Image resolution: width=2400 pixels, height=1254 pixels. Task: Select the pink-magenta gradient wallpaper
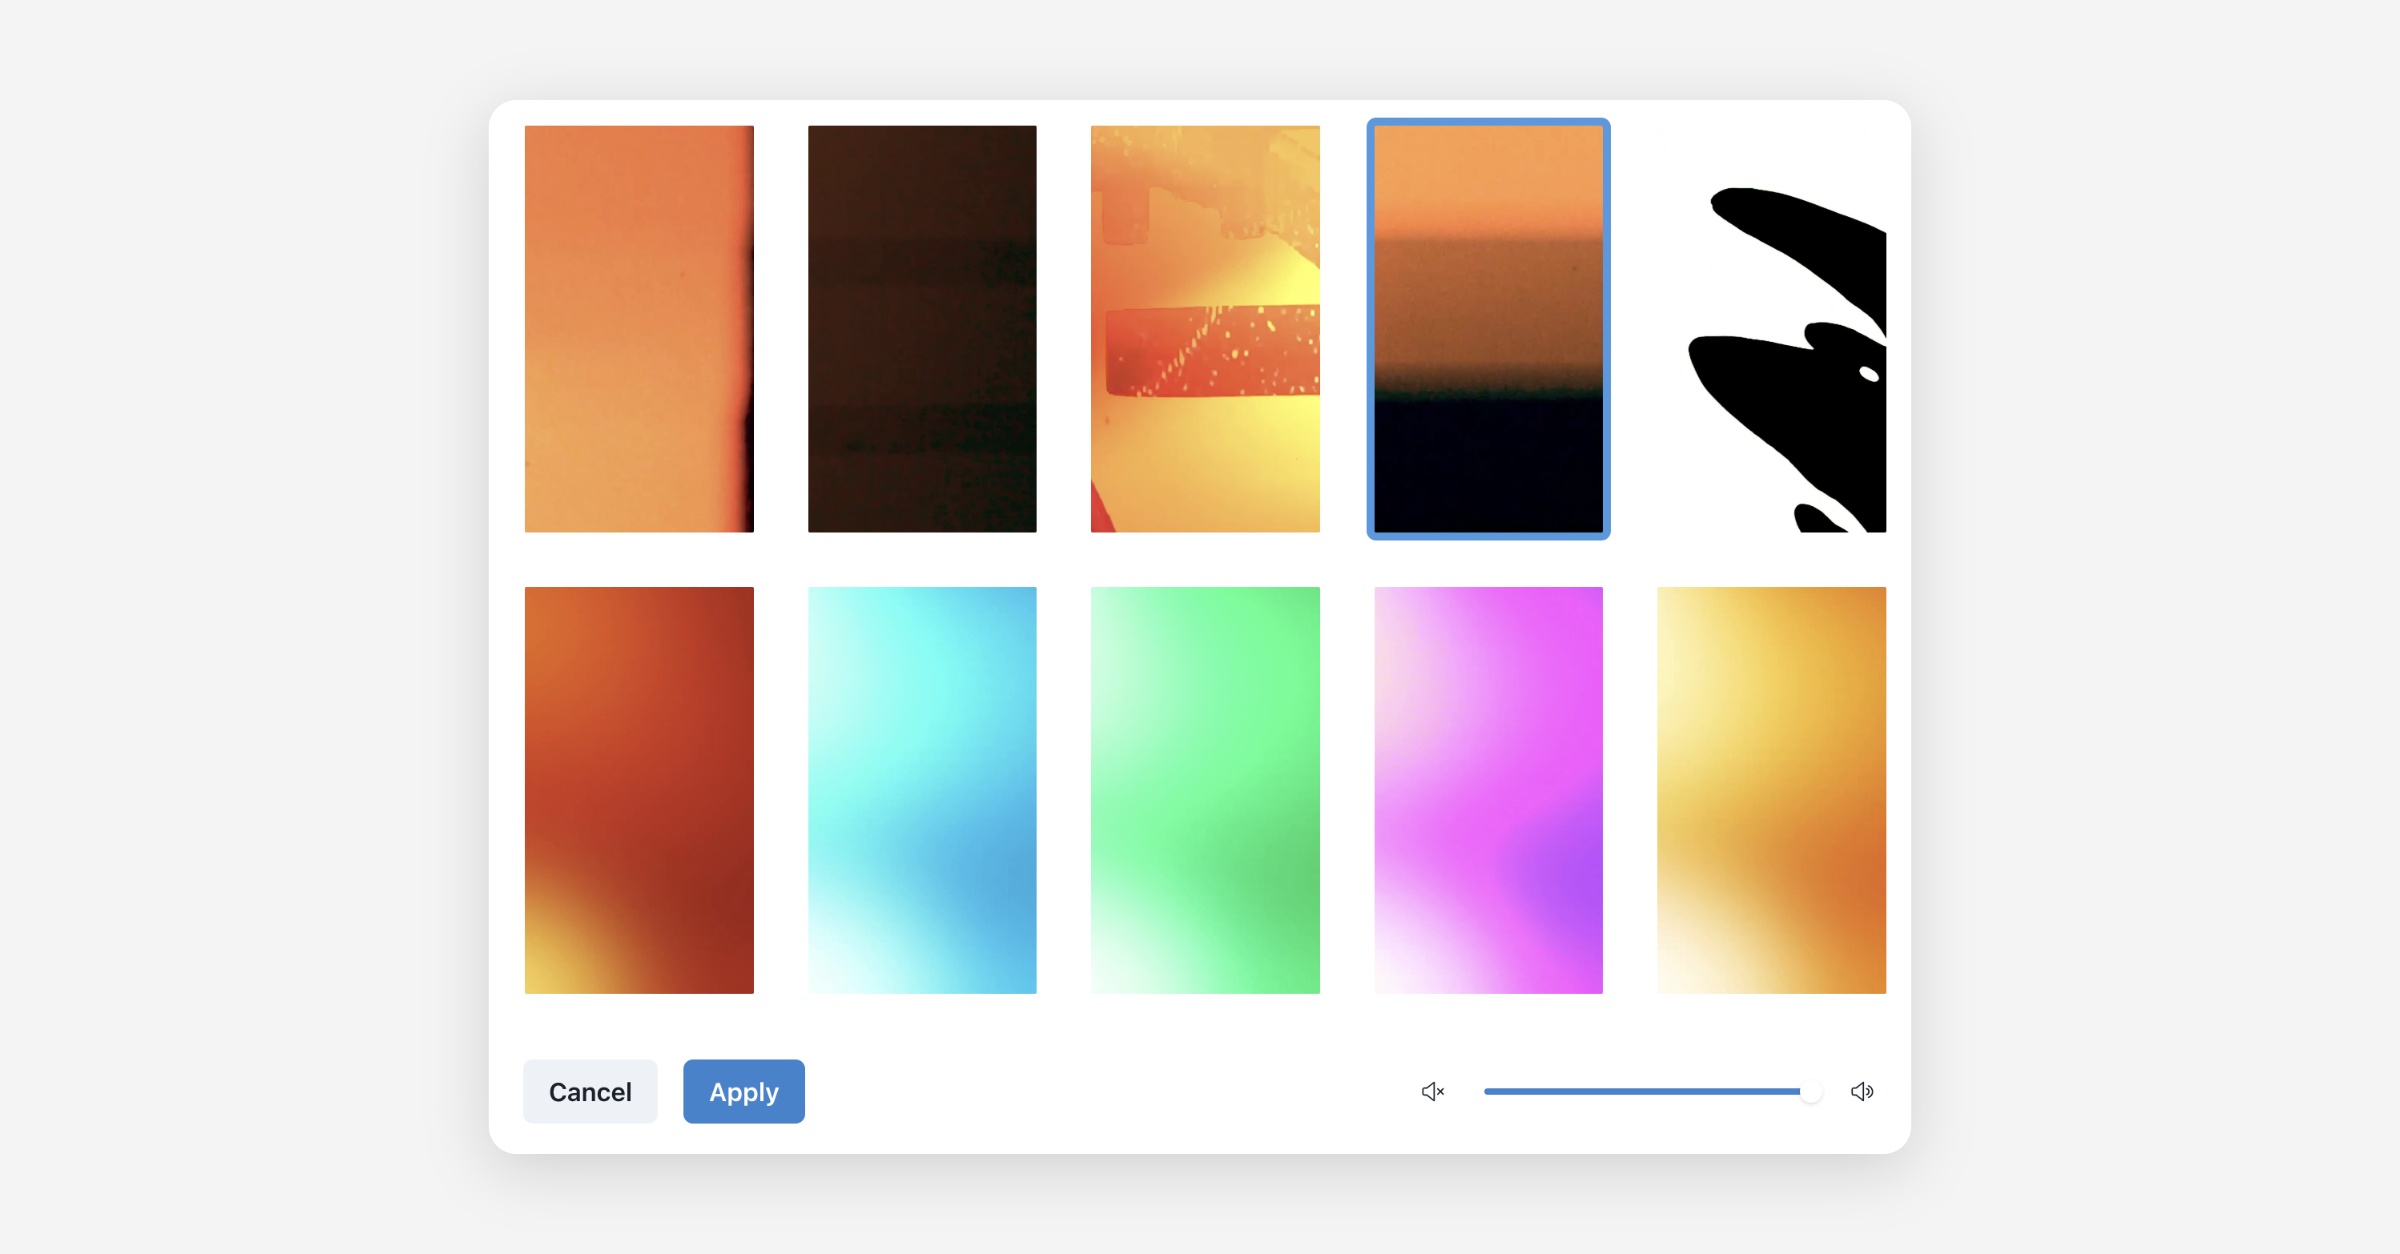pos(1488,790)
